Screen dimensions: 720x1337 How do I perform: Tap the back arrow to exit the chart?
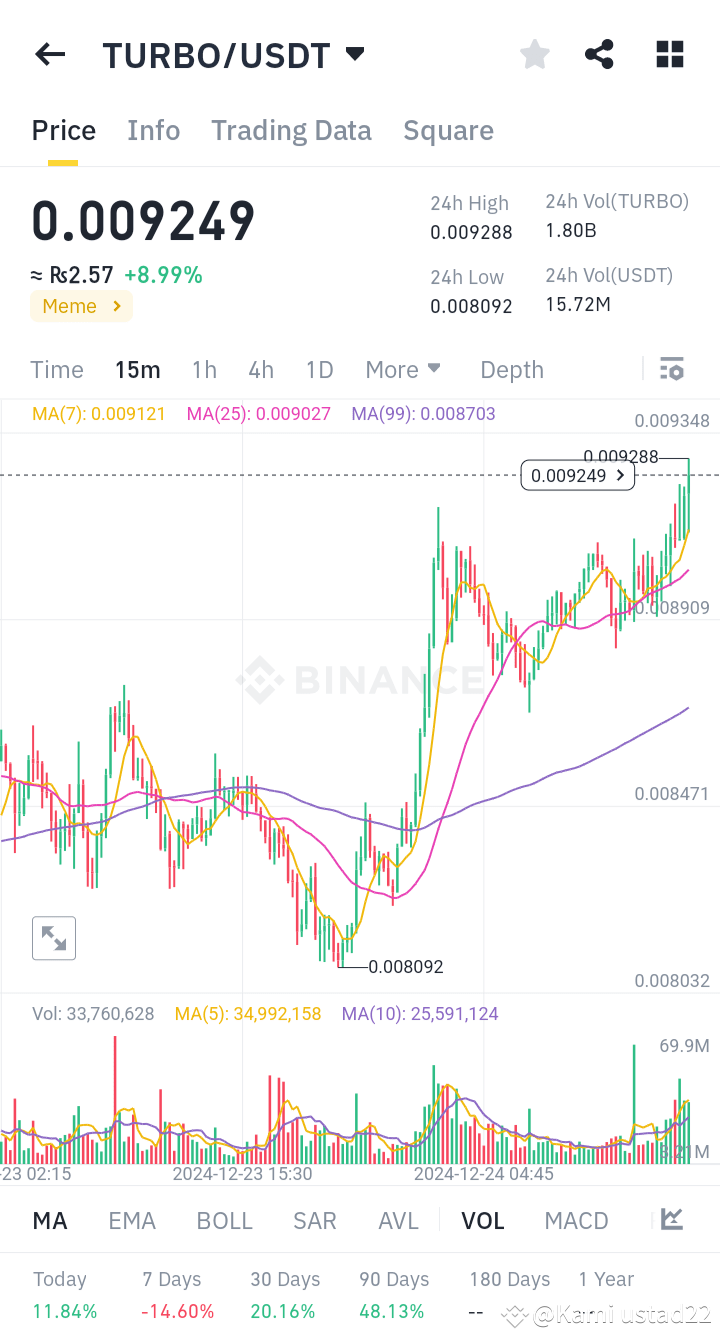49,54
